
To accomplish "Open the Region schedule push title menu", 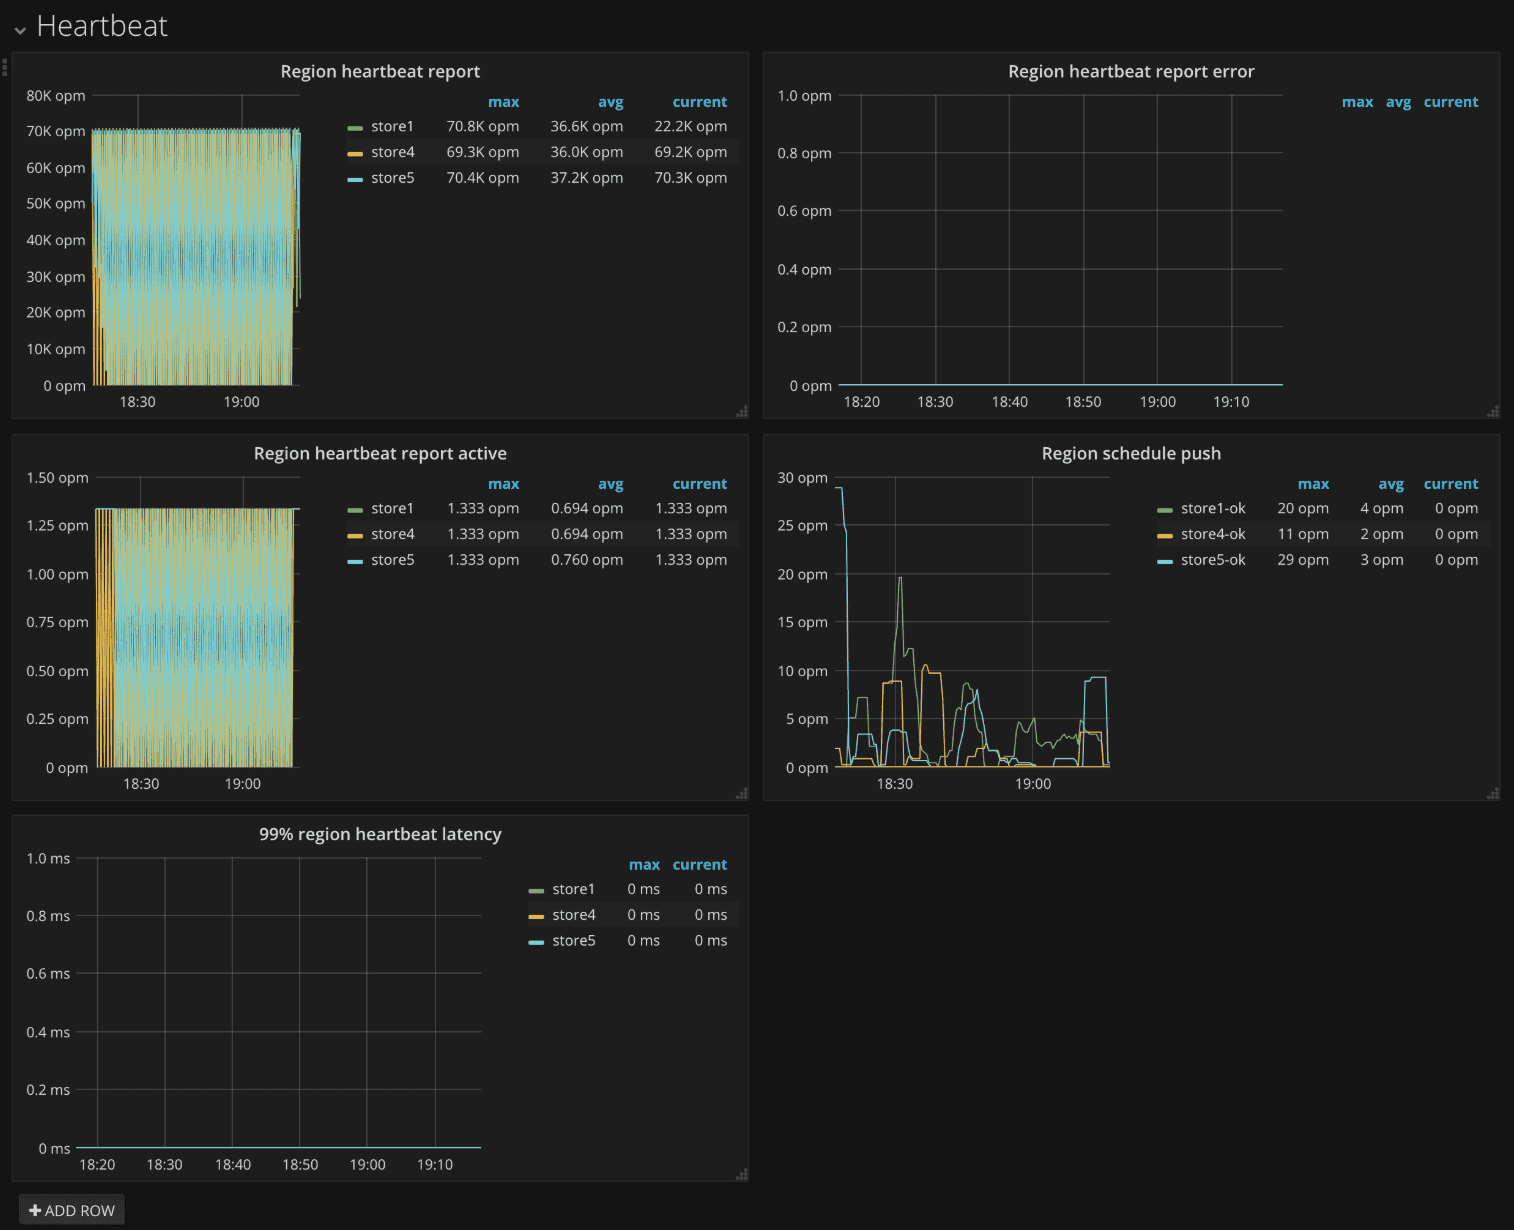I will 1130,453.
